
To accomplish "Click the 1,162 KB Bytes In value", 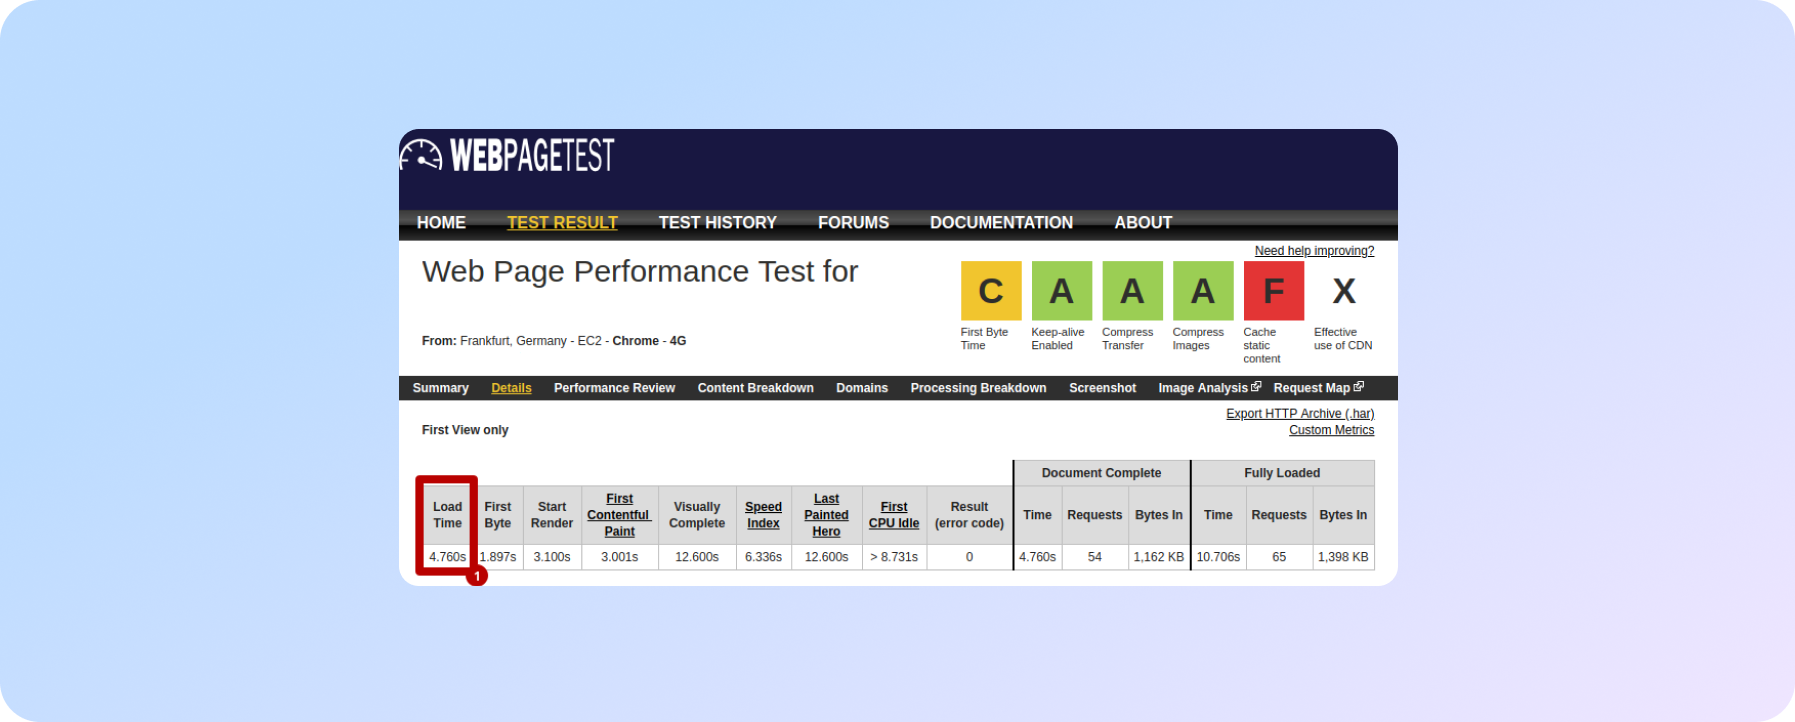I will tap(1158, 557).
